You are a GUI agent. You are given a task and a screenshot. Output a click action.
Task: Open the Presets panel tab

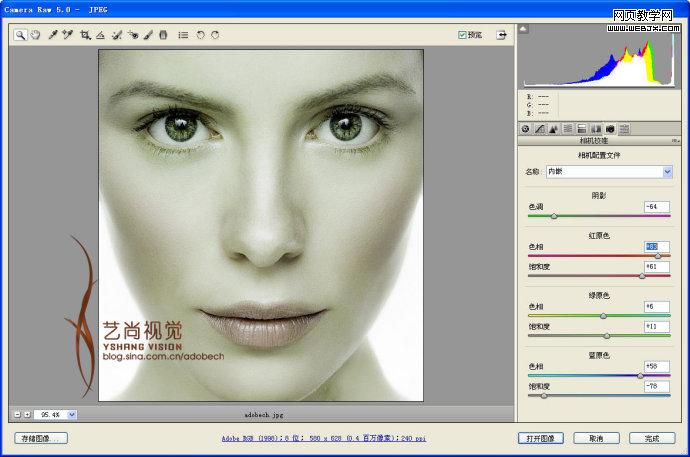tap(624, 129)
